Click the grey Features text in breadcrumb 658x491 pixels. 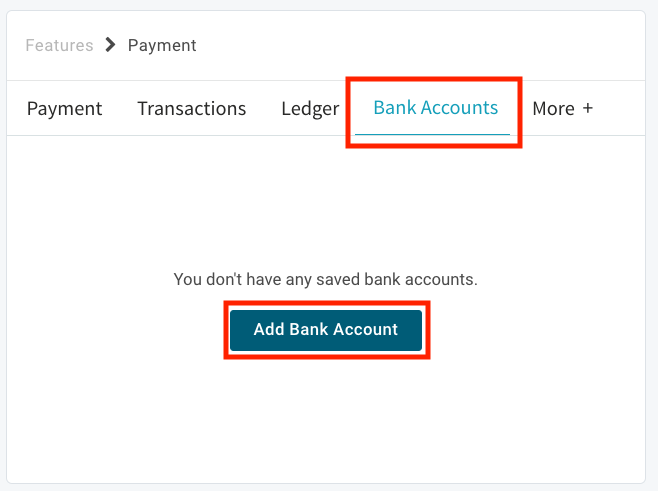coord(59,45)
